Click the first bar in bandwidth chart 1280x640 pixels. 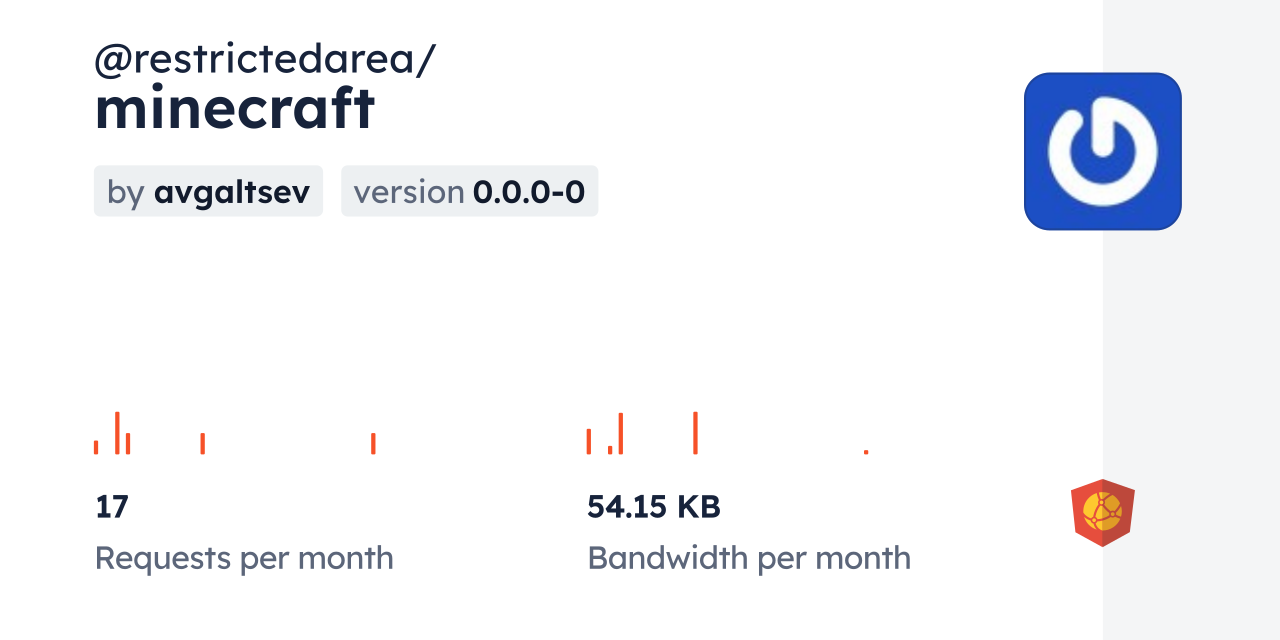[x=589, y=441]
